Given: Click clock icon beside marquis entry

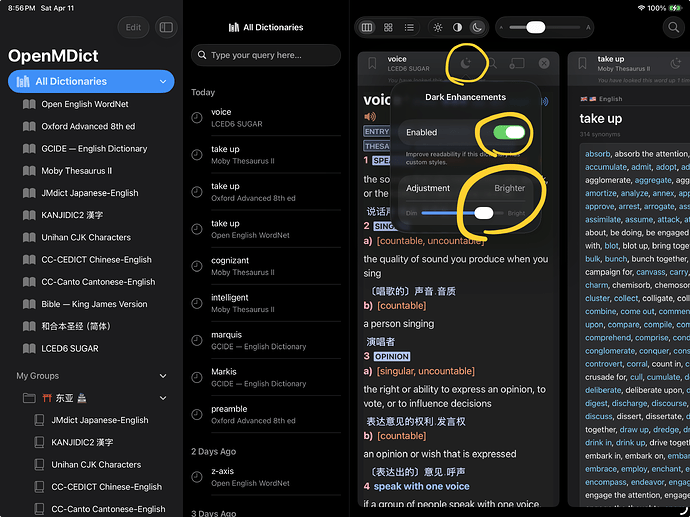Looking at the screenshot, I should point(197,340).
